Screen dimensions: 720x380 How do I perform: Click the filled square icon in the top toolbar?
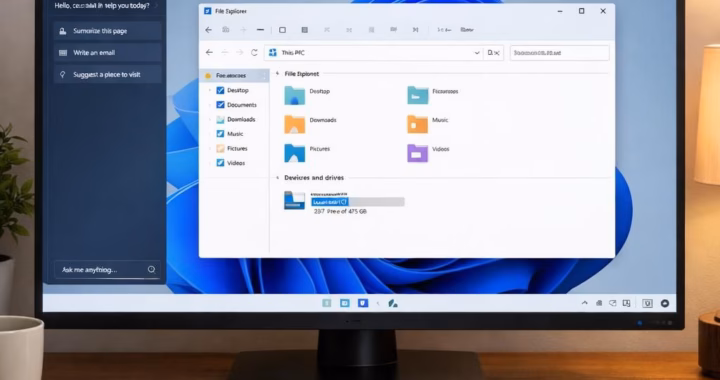tap(304, 30)
